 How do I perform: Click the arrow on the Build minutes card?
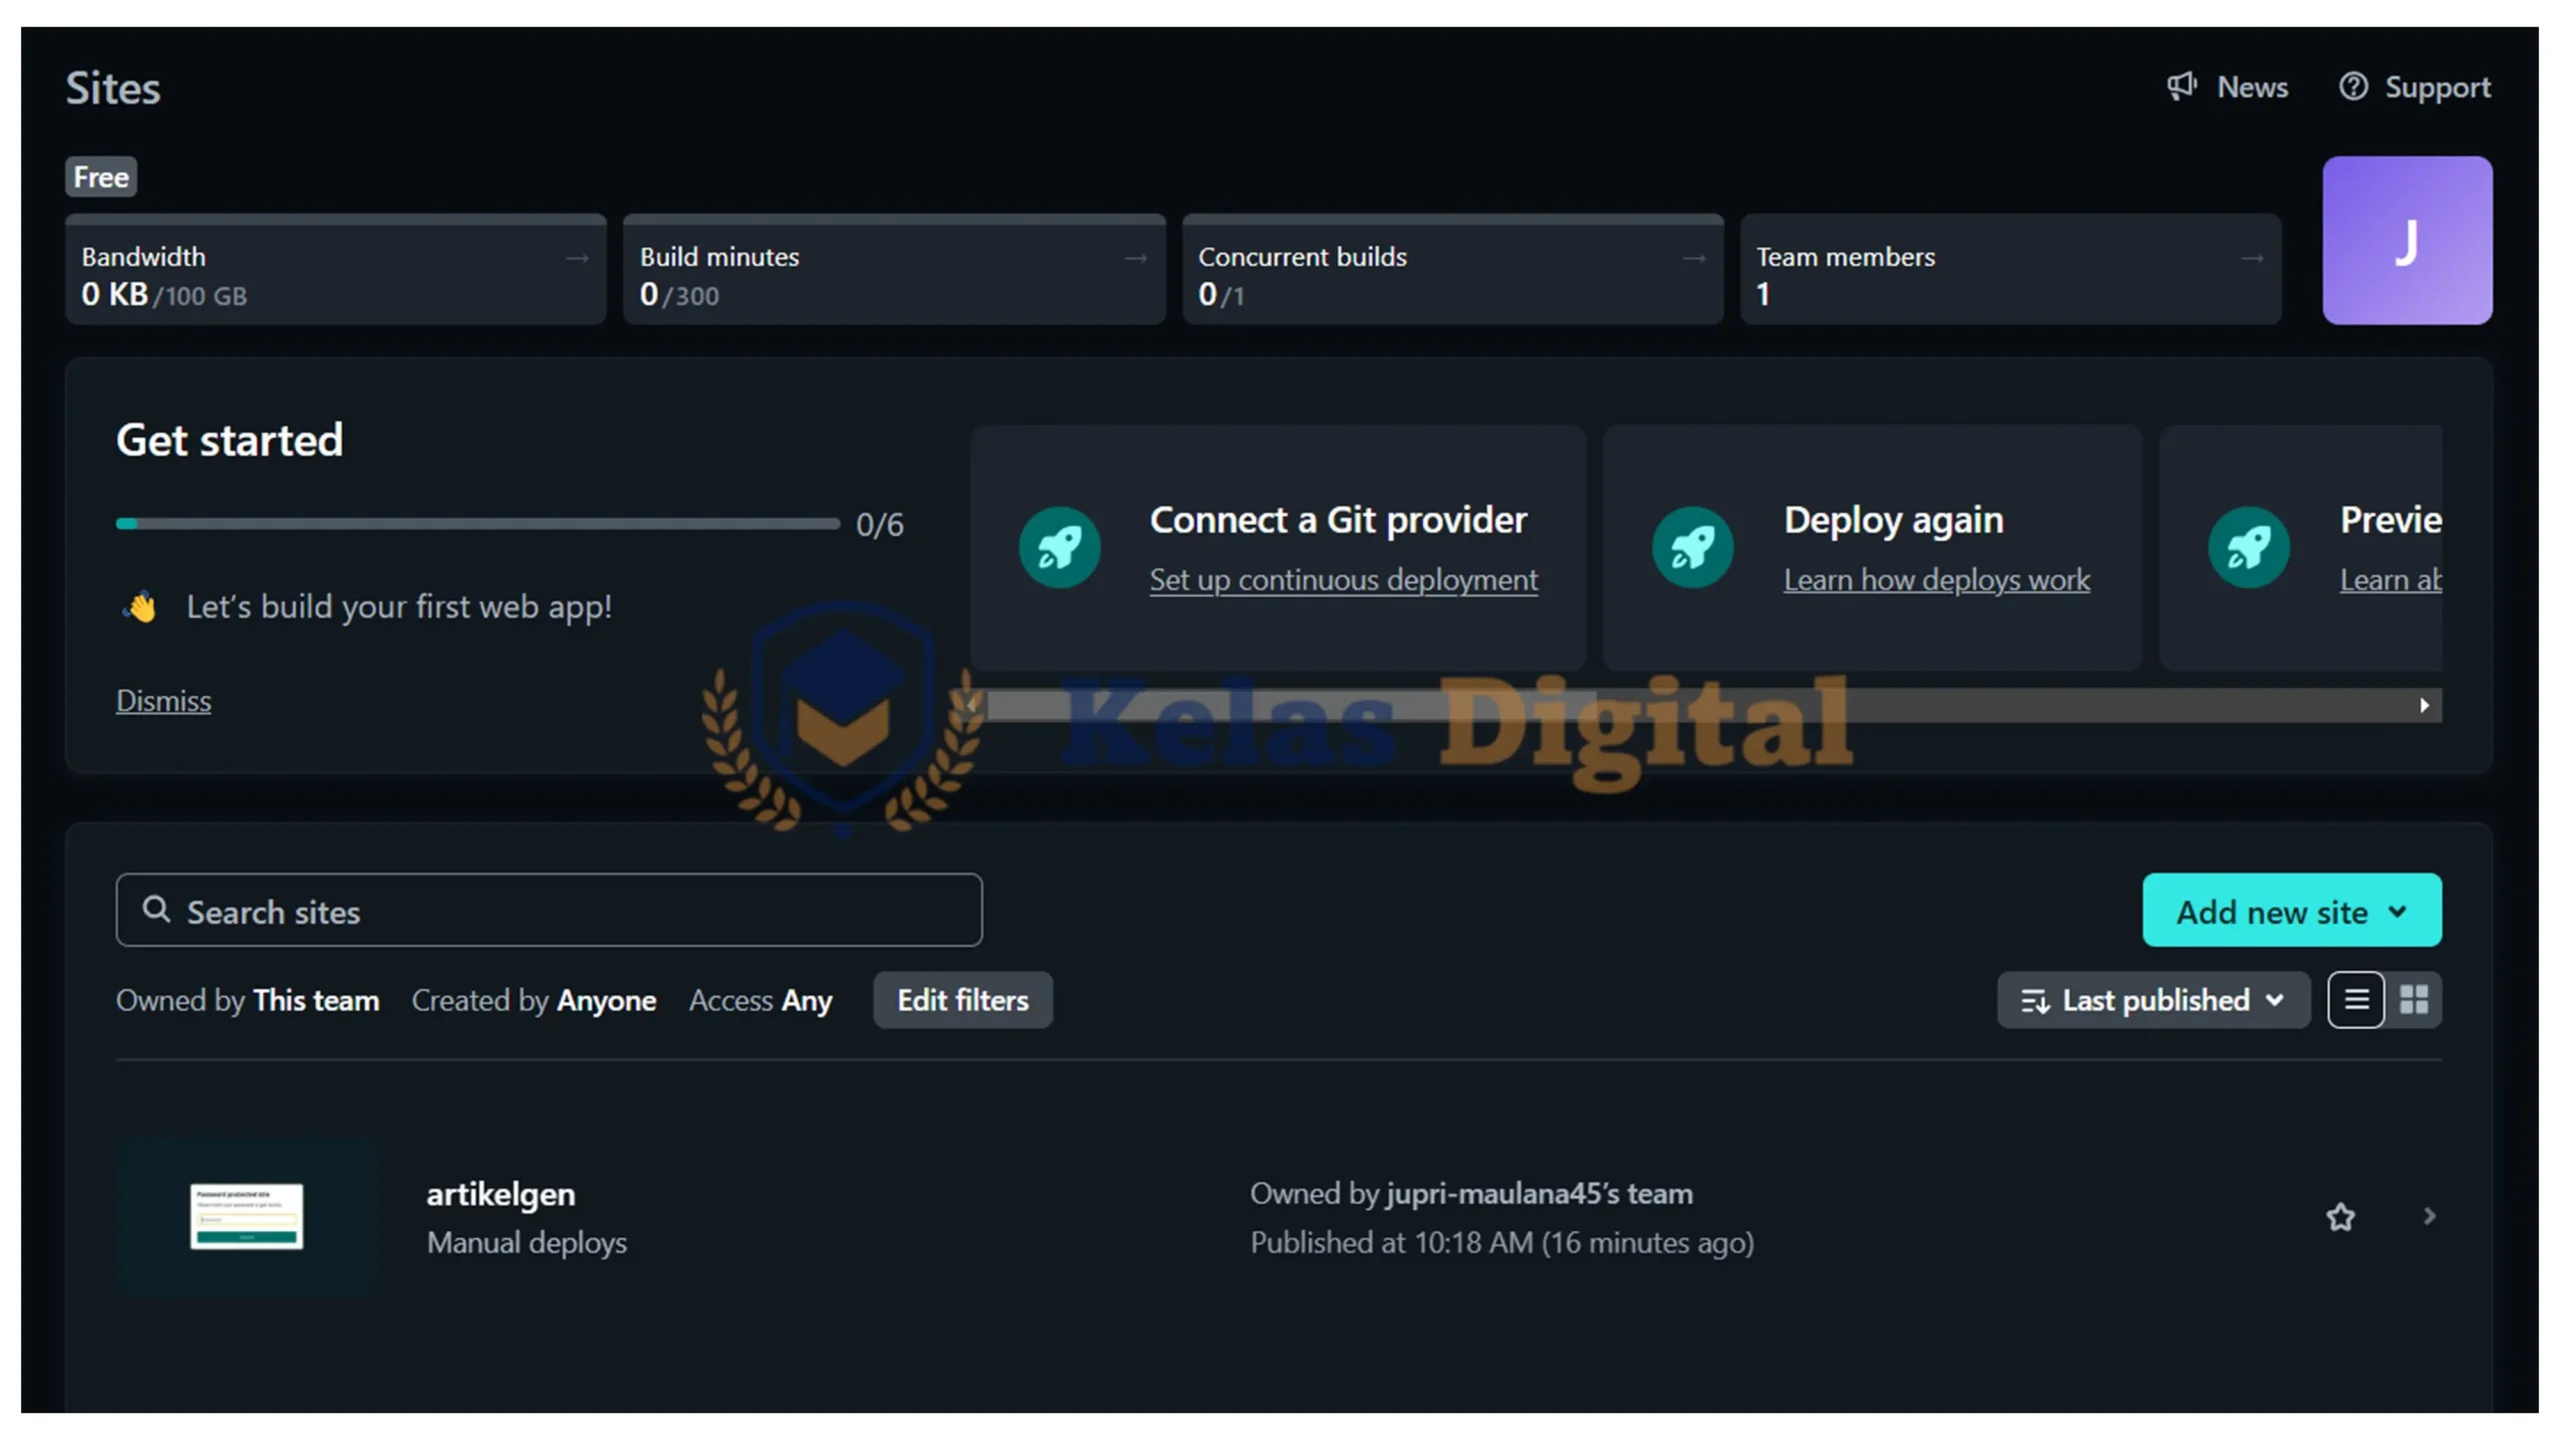(1135, 258)
